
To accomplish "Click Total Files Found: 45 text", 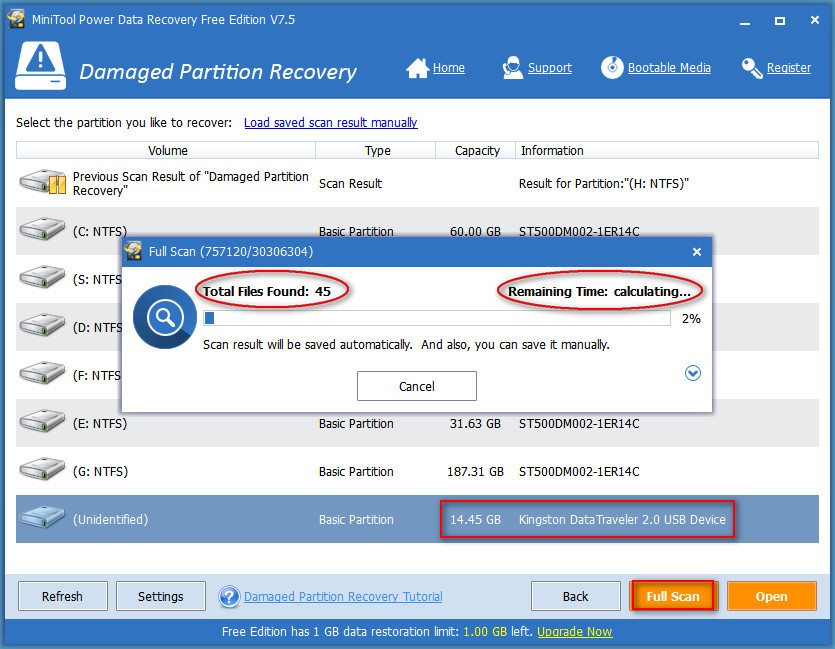I will [x=267, y=291].
